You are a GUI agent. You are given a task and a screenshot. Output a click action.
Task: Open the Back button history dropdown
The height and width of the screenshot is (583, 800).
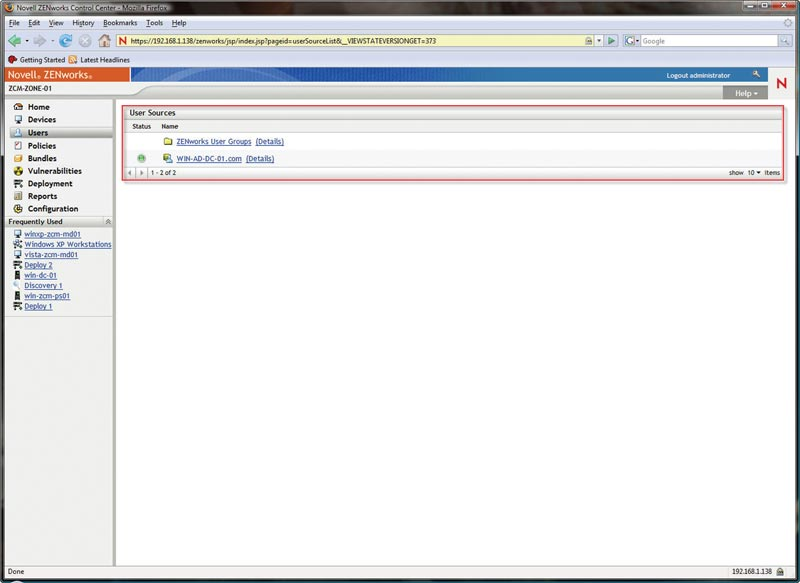click(x=27, y=41)
